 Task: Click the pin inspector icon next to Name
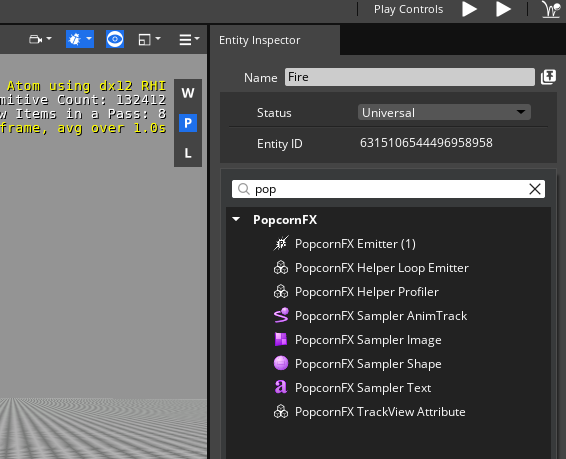(548, 77)
